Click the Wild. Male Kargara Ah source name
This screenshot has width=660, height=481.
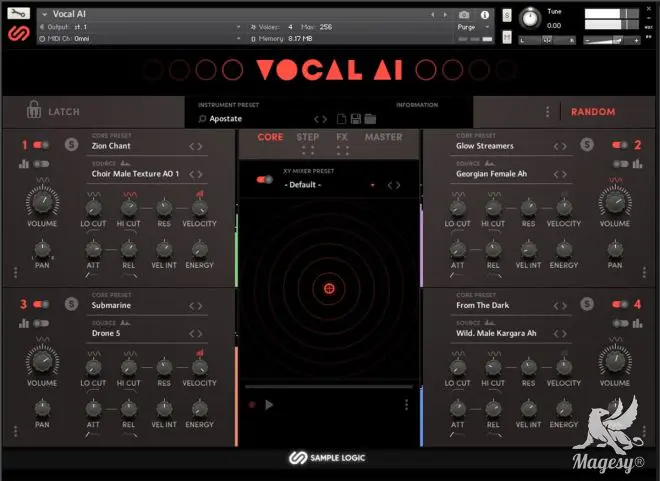(496, 333)
